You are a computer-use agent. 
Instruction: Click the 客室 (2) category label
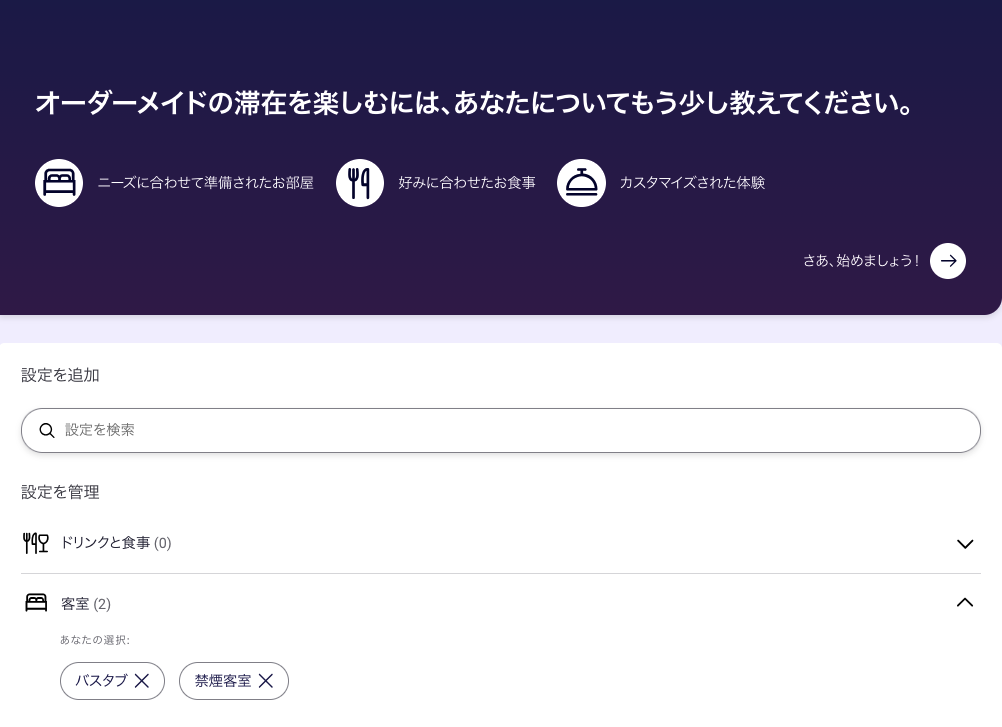point(86,604)
